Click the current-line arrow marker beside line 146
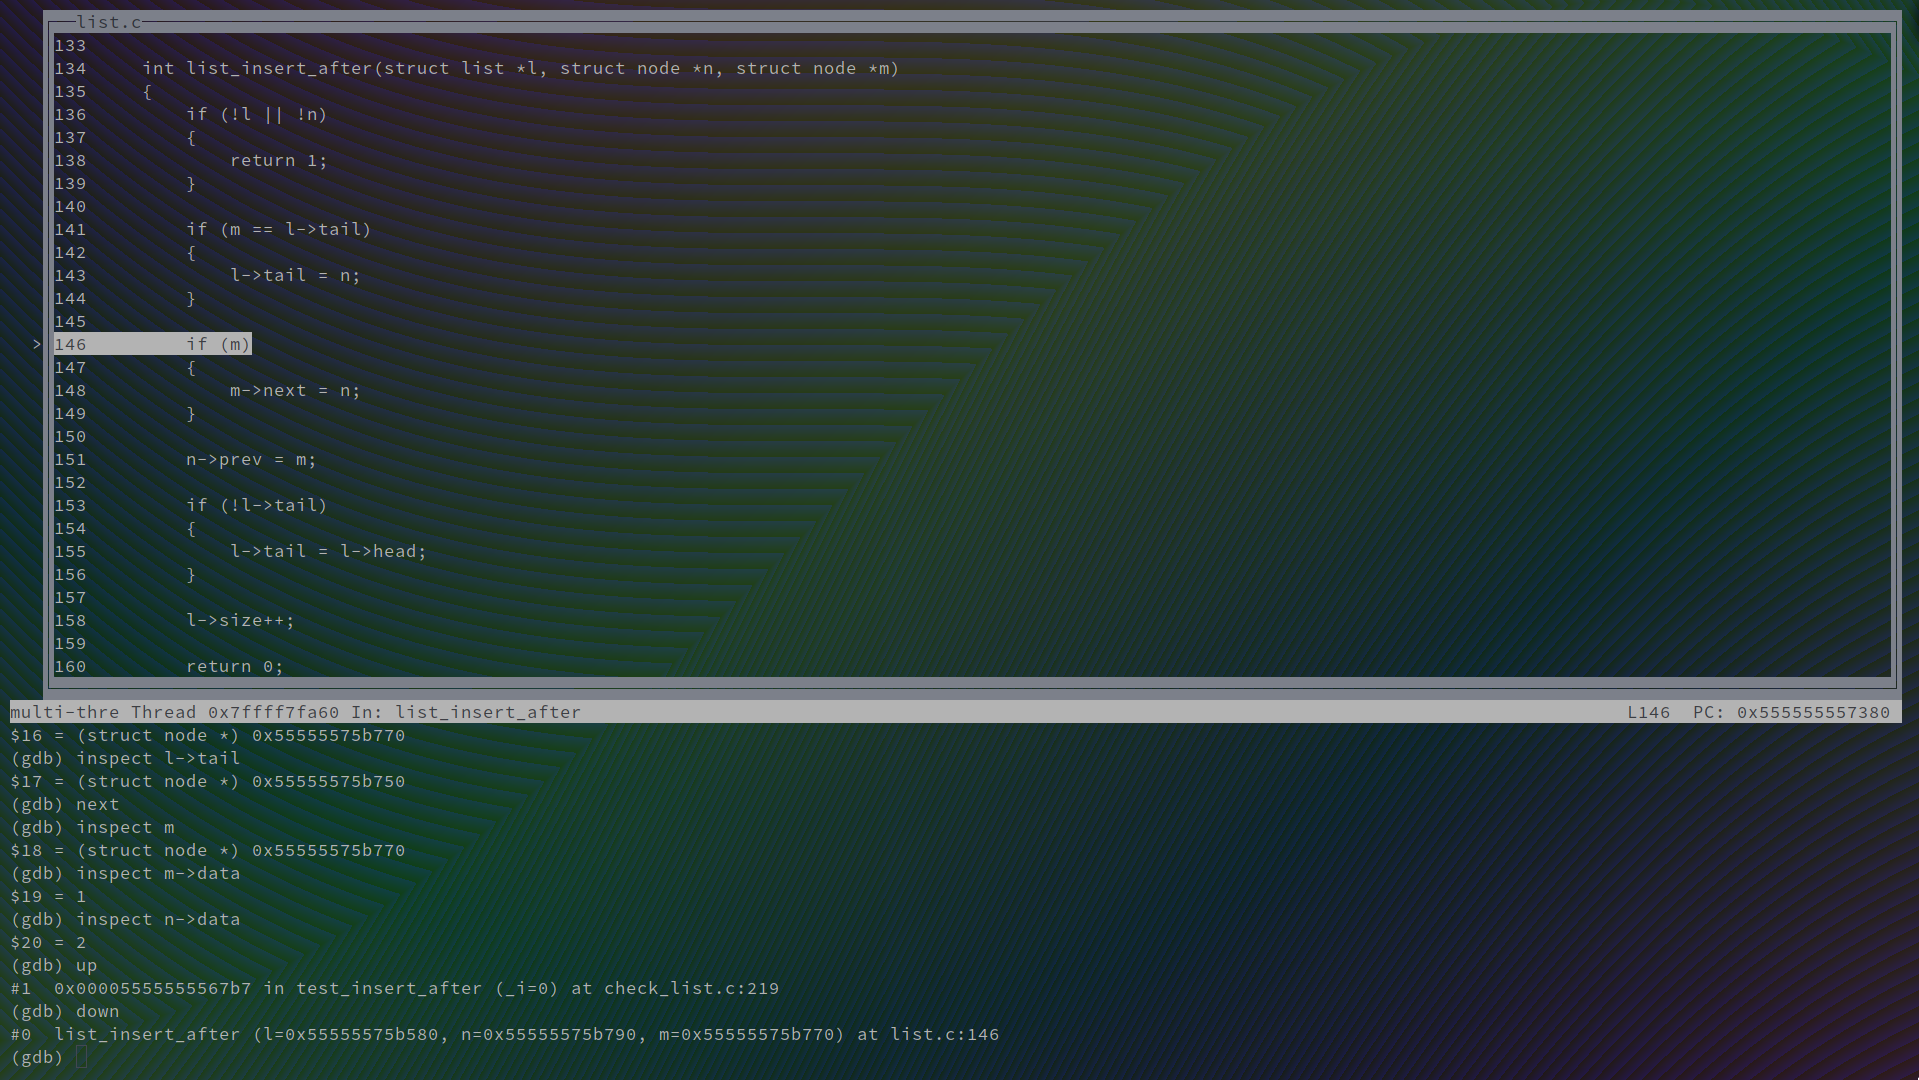Screen dimensions: 1919x1080 (x=37, y=344)
